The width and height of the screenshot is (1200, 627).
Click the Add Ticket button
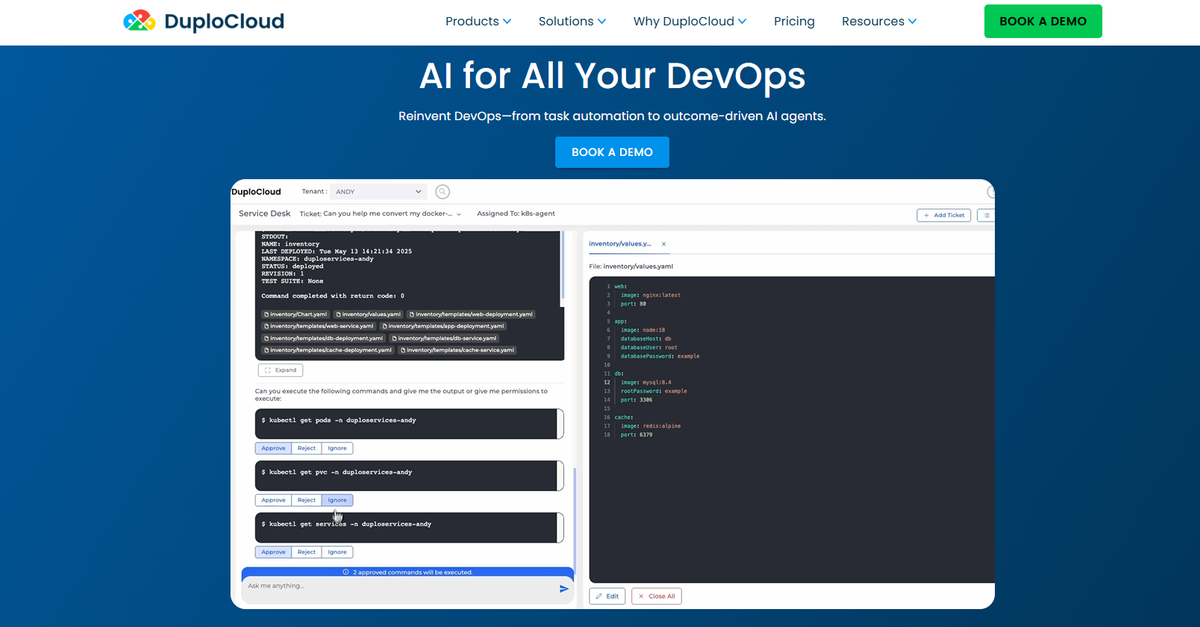[x=943, y=214]
